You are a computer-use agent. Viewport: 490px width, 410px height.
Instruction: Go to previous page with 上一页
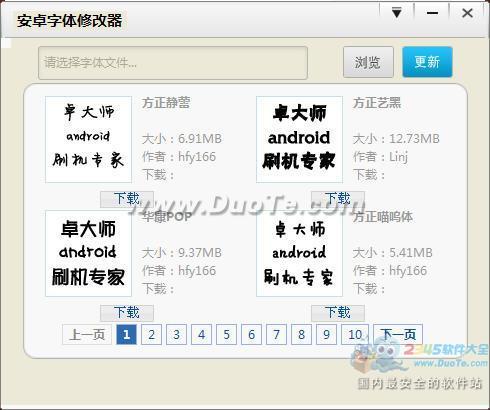87,334
